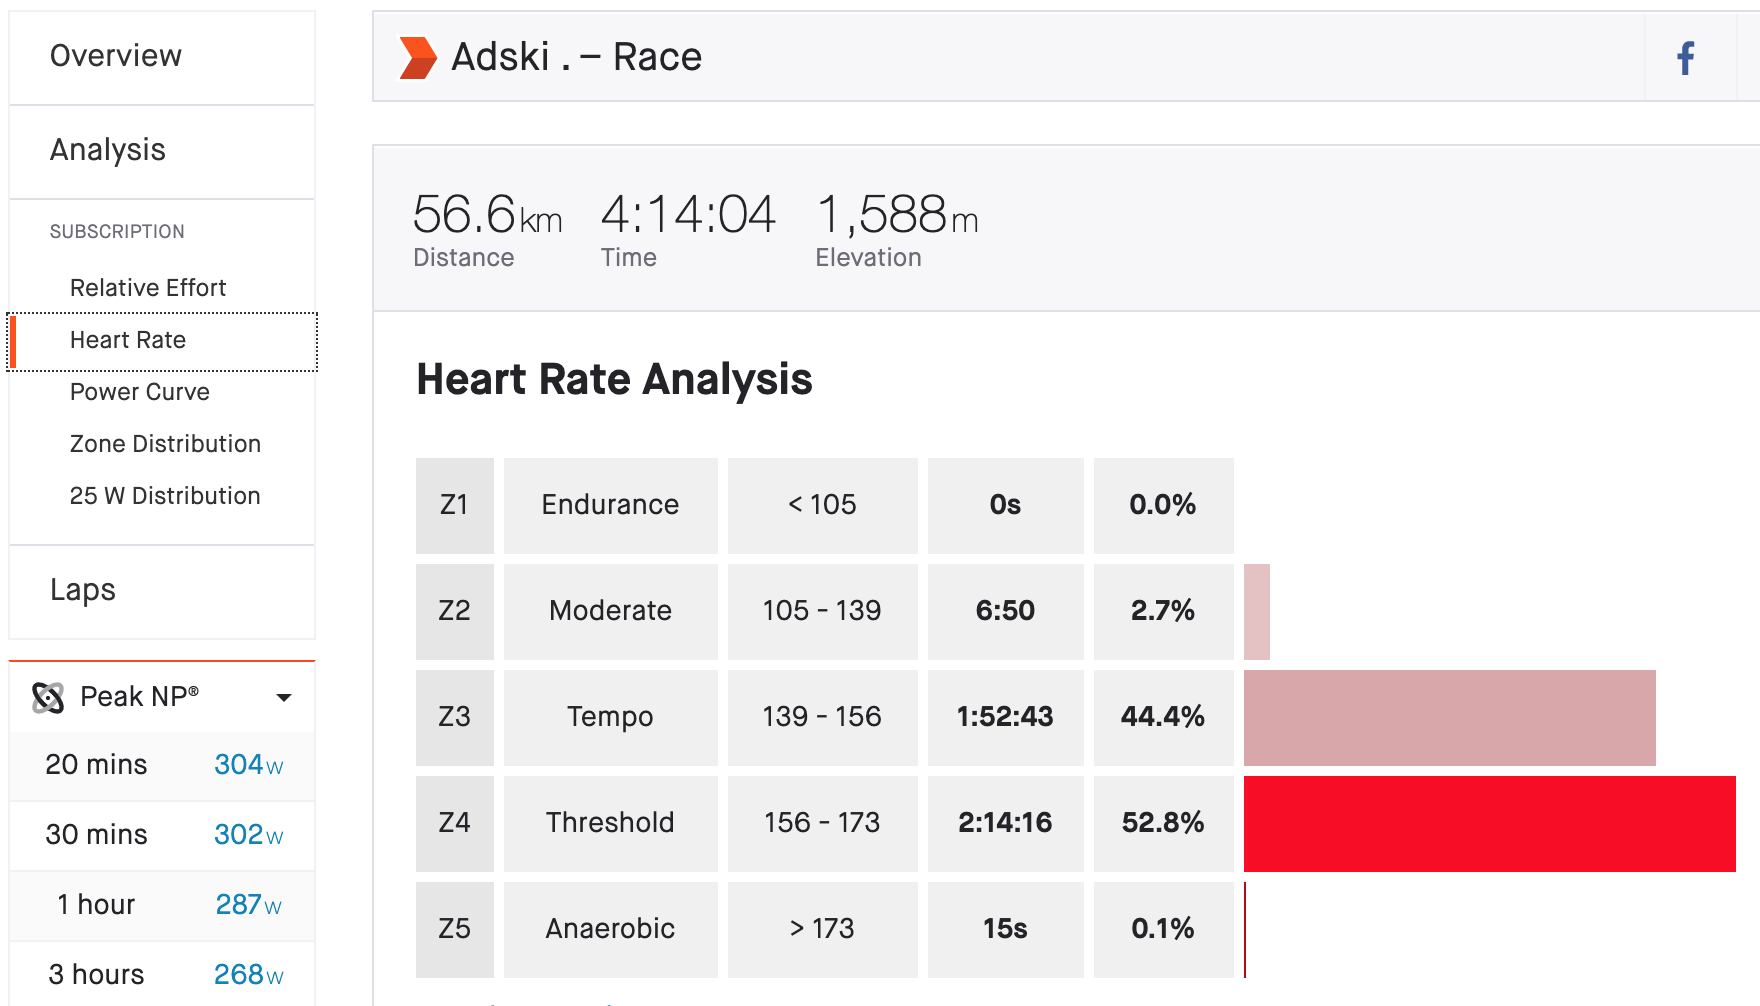Click the Z5 Anaerobic zone cell
The width and height of the screenshot is (1760, 1006).
point(454,929)
